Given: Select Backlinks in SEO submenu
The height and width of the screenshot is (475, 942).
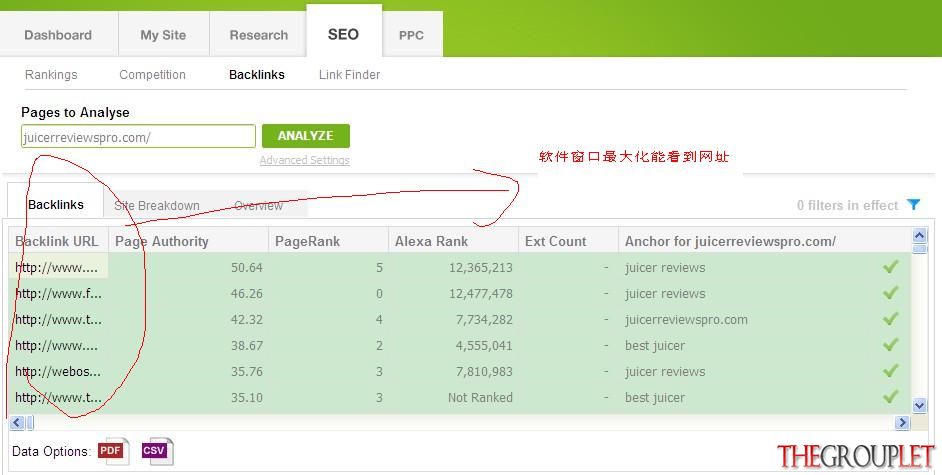Looking at the screenshot, I should [257, 74].
